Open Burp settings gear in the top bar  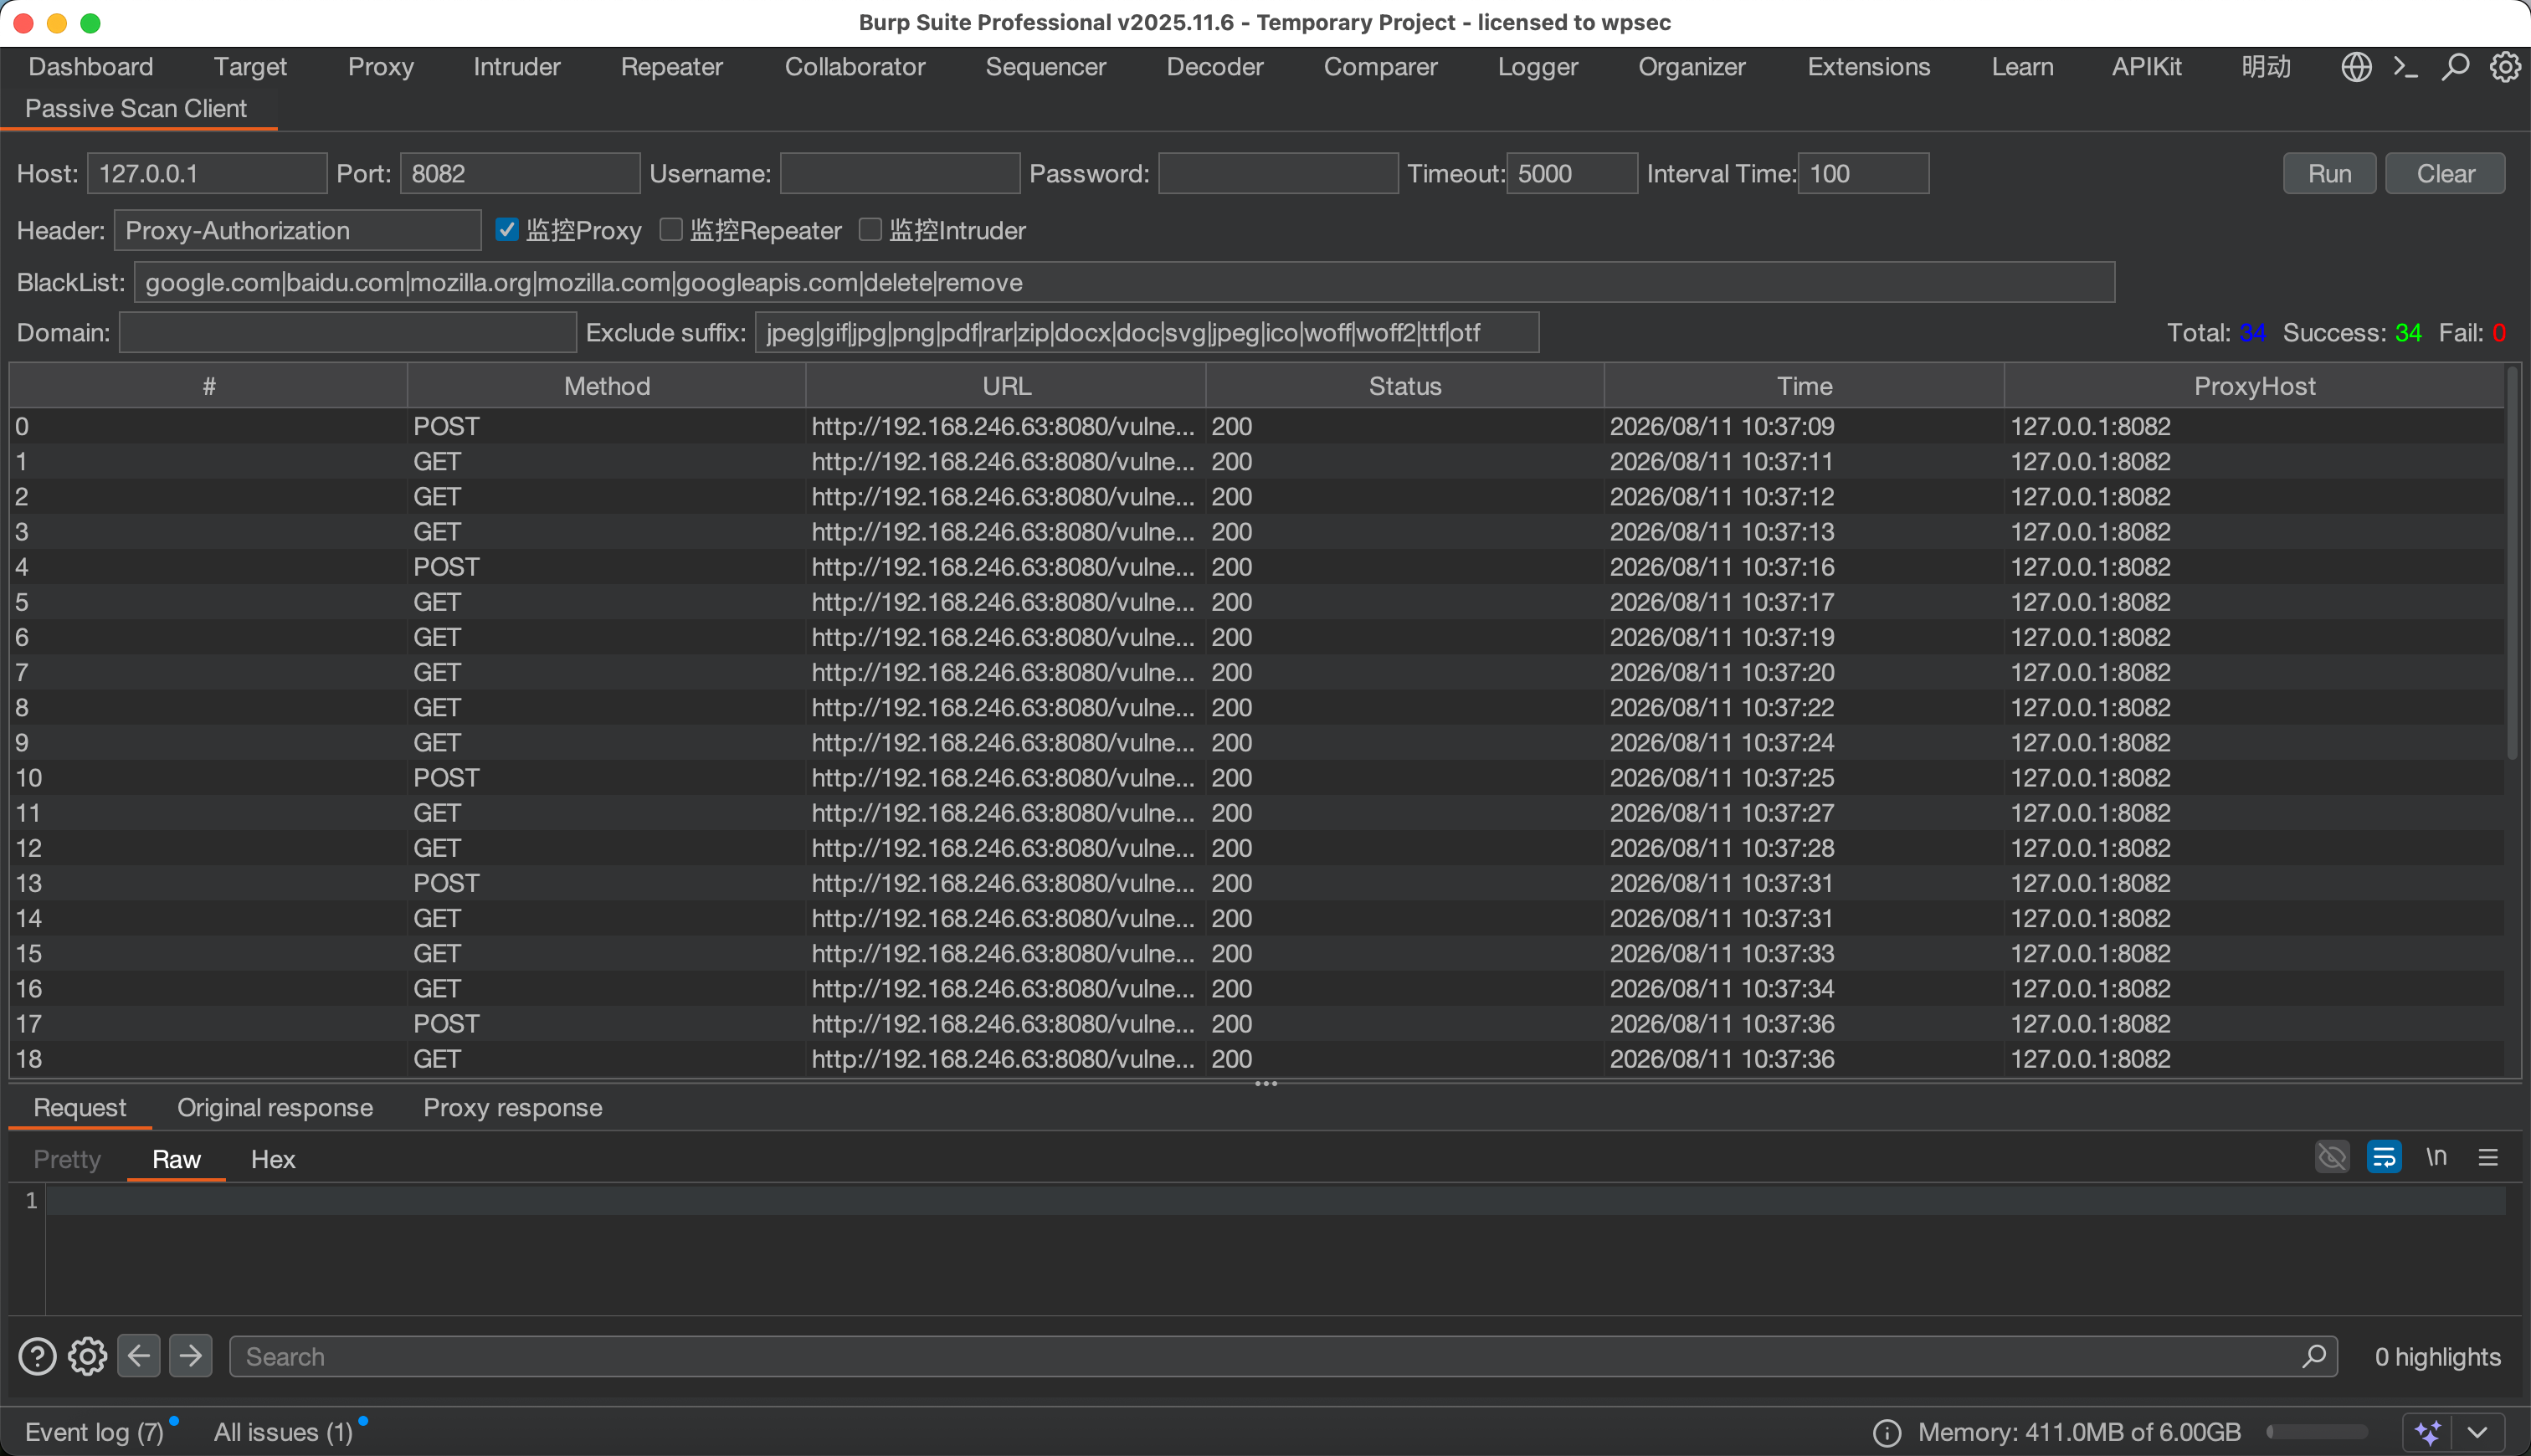[x=2504, y=67]
